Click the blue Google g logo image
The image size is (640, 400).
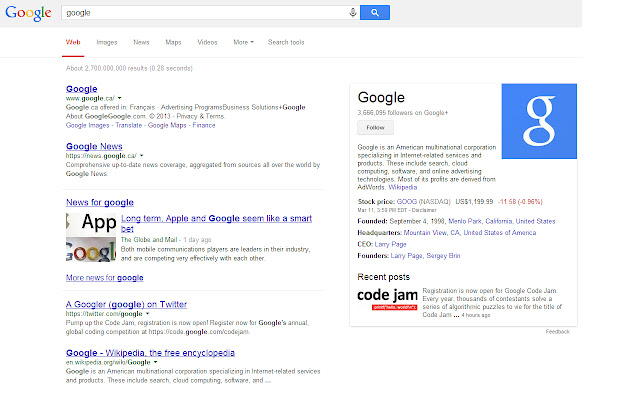539,121
